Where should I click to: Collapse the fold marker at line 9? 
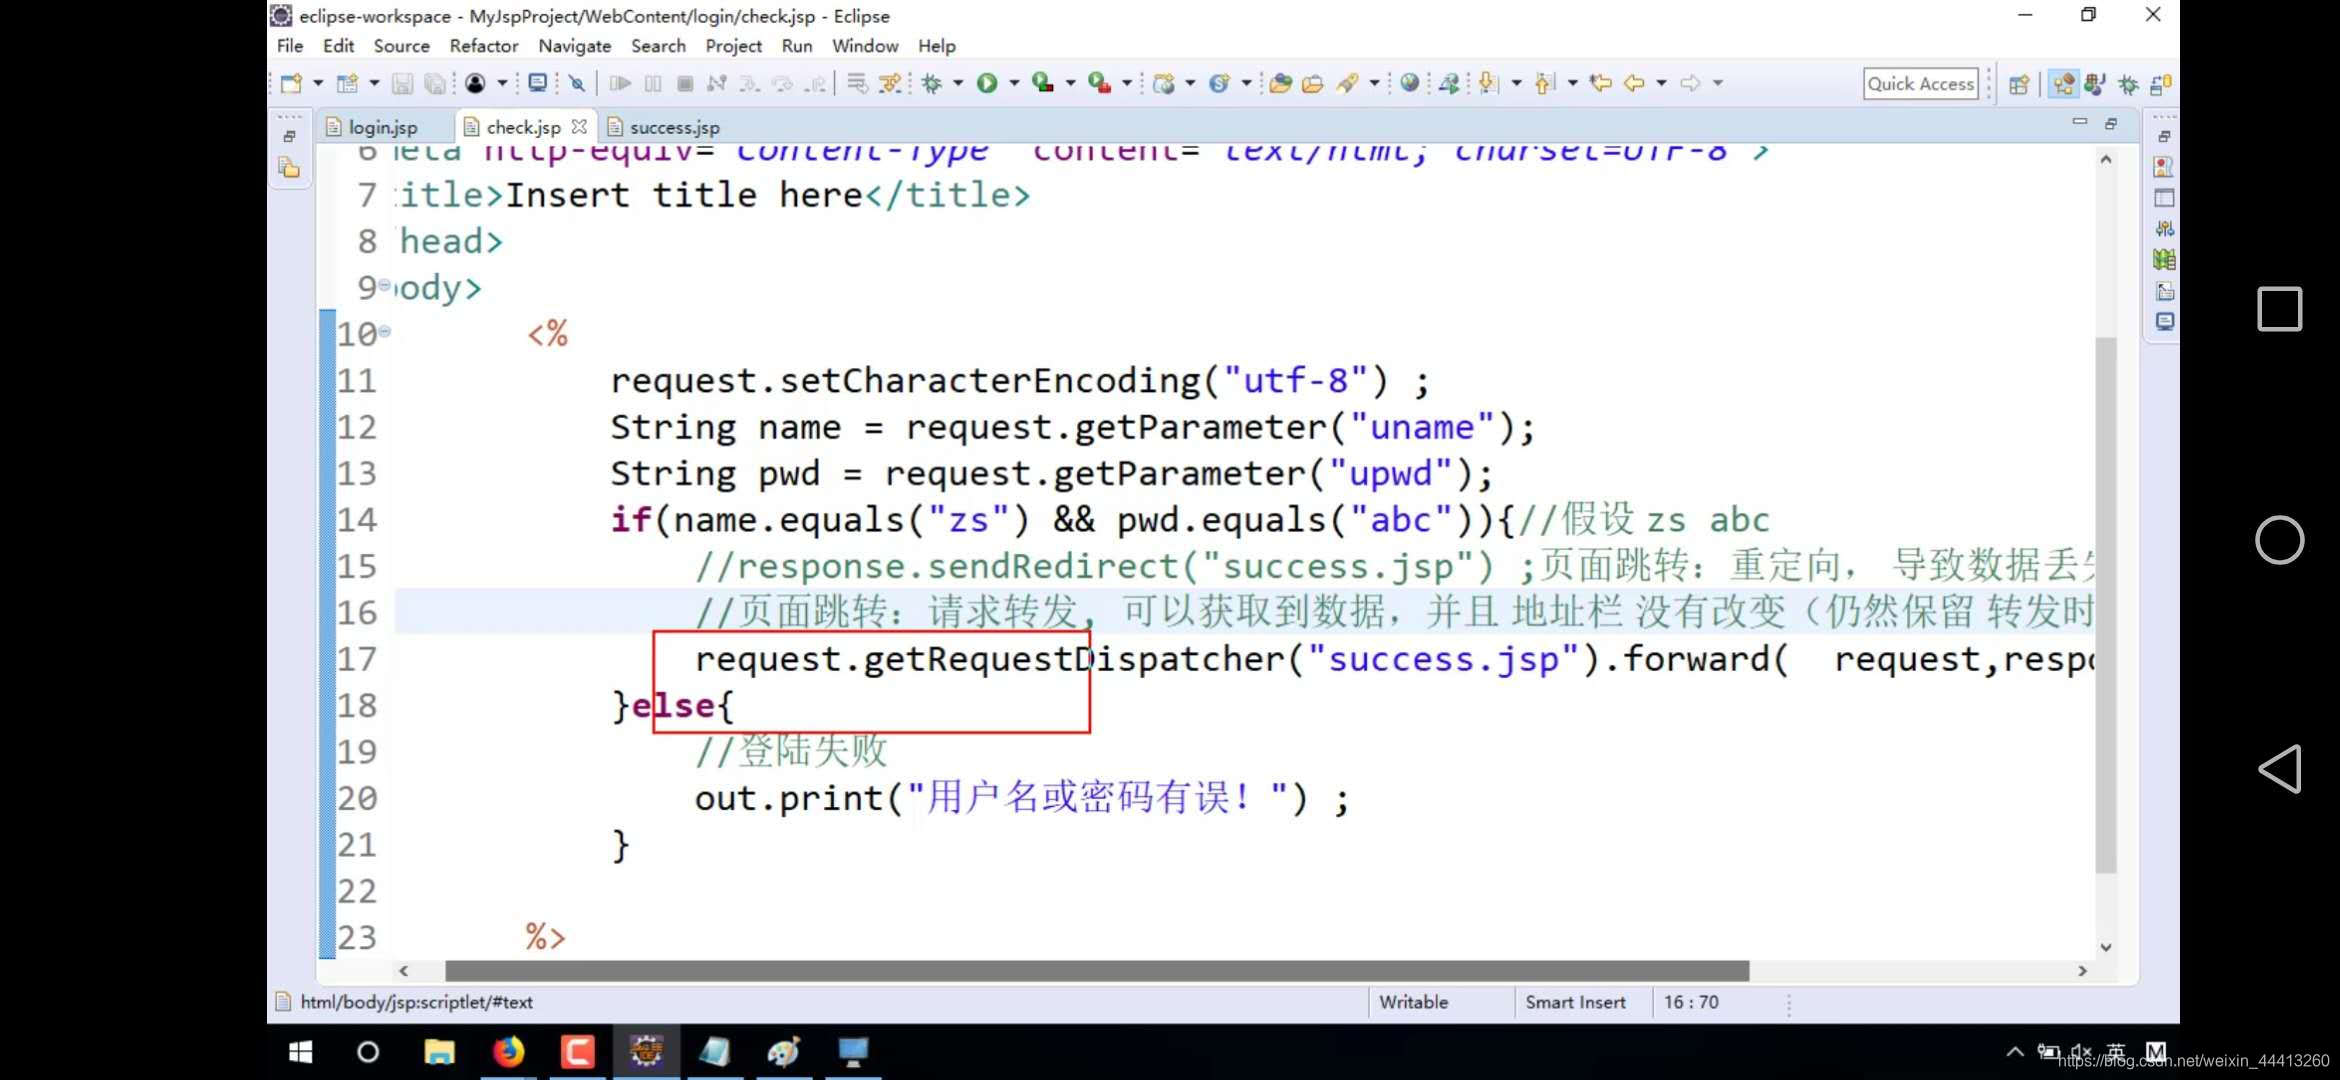point(384,286)
